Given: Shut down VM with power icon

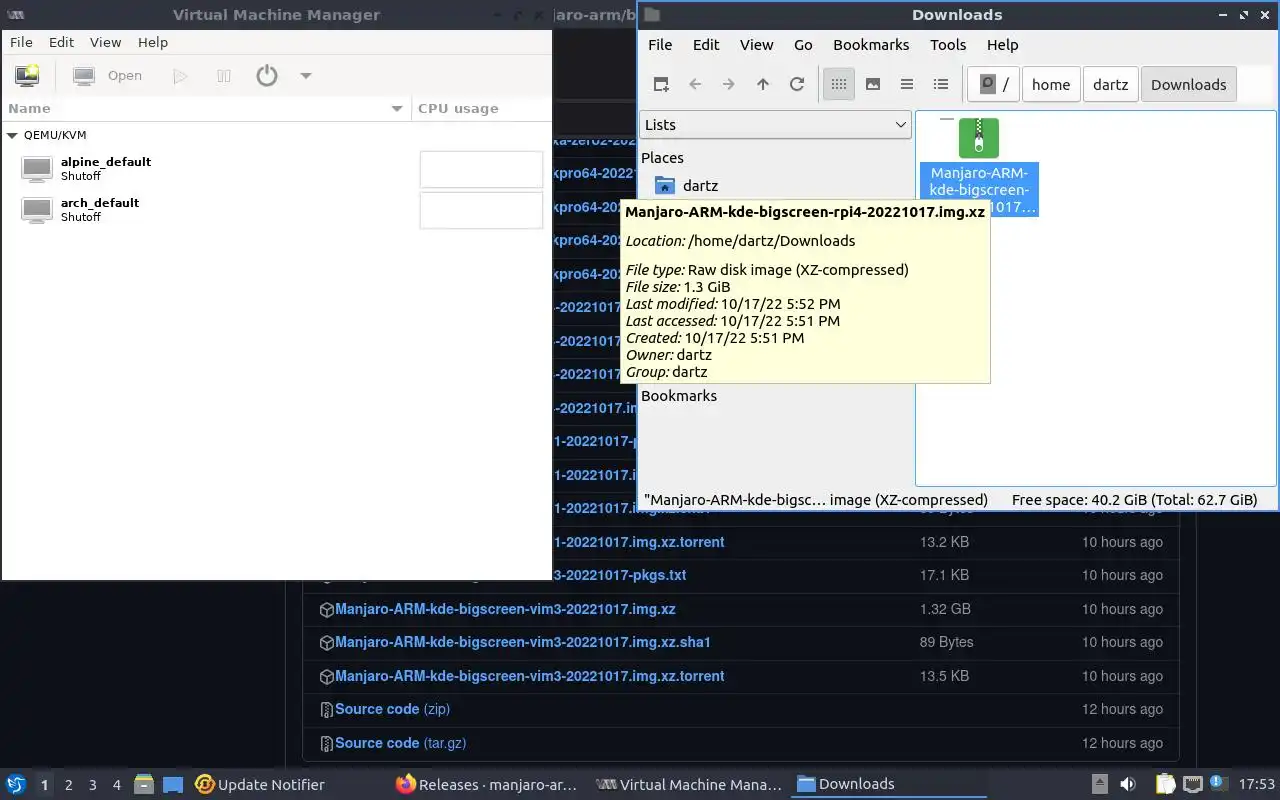Looking at the screenshot, I should click(x=266, y=76).
